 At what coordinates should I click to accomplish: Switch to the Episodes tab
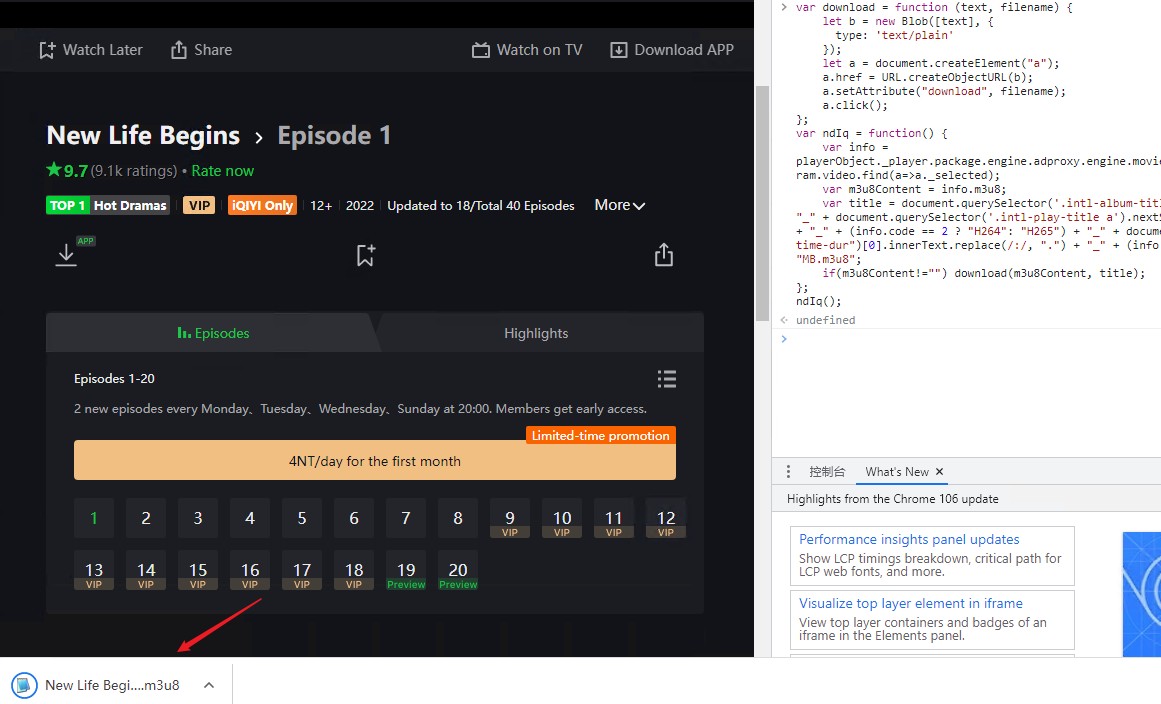point(213,333)
